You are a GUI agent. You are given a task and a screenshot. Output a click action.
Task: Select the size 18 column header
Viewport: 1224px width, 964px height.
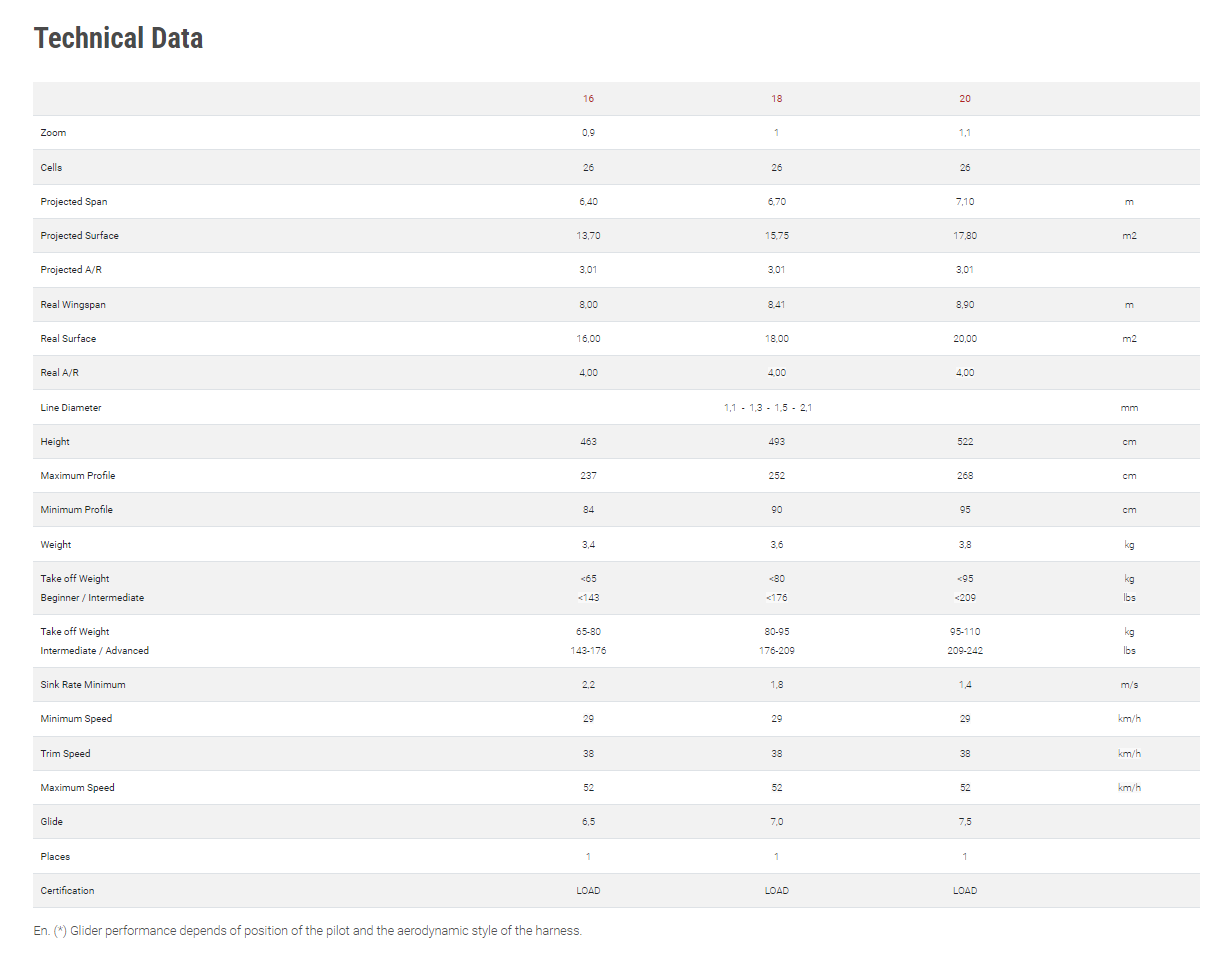coord(776,99)
